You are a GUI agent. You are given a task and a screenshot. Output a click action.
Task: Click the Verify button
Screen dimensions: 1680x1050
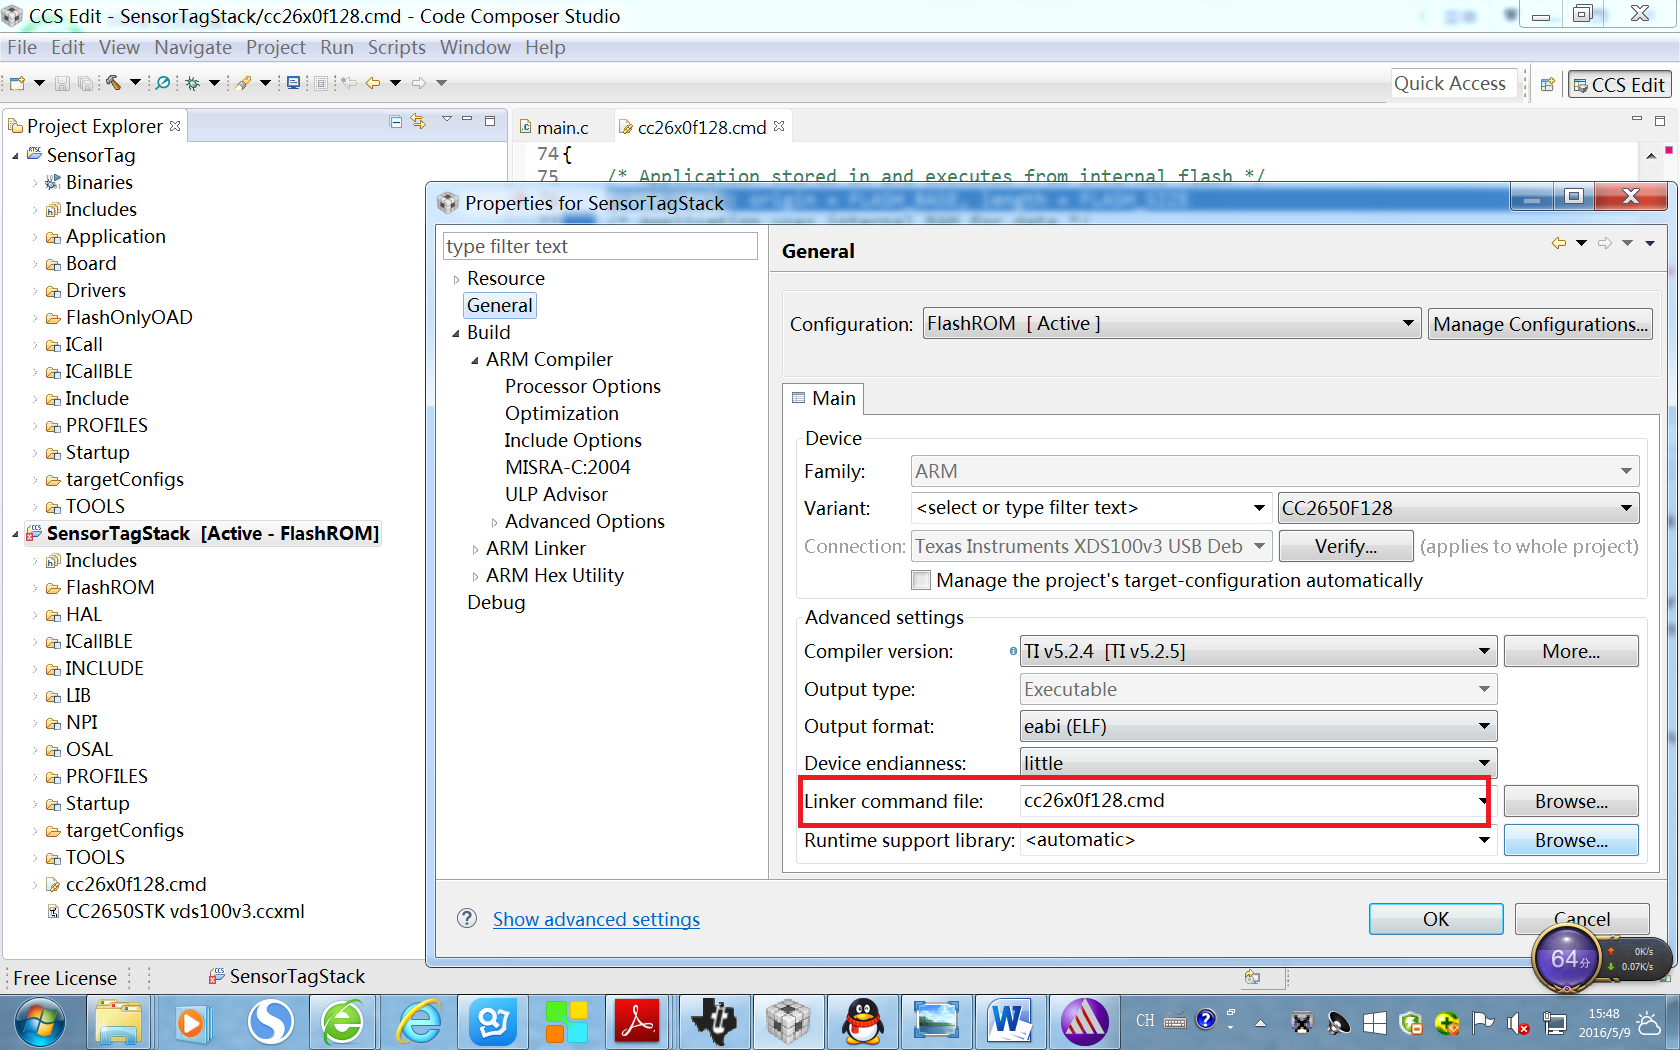click(x=1346, y=546)
